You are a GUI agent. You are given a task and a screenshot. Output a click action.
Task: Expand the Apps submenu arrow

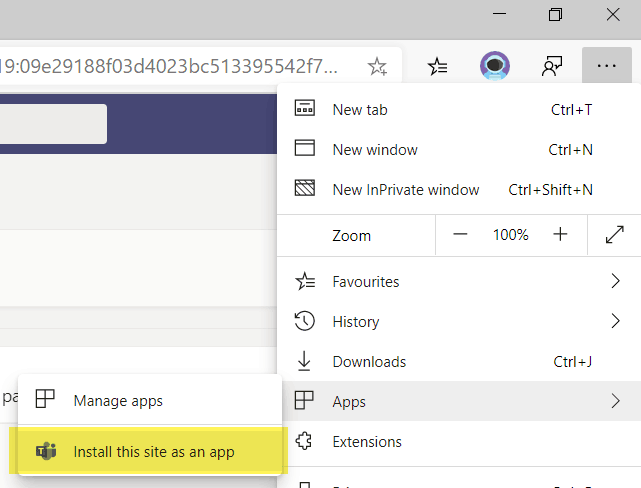point(615,402)
